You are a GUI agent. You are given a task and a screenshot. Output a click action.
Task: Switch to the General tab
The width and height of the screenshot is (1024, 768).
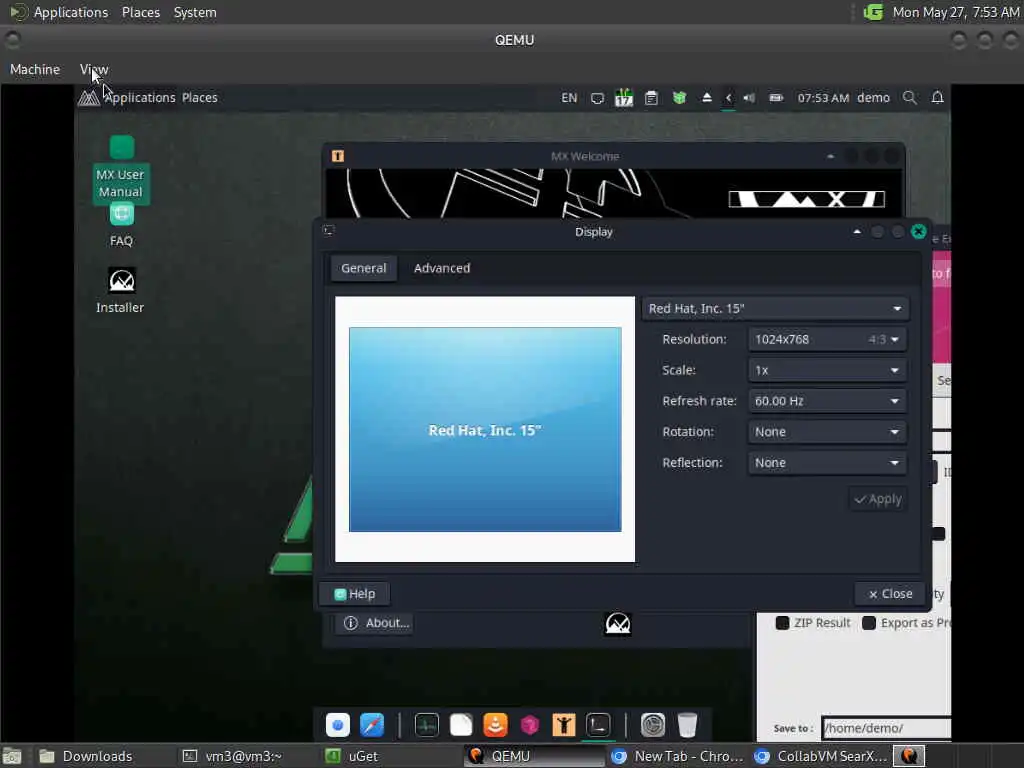point(364,268)
